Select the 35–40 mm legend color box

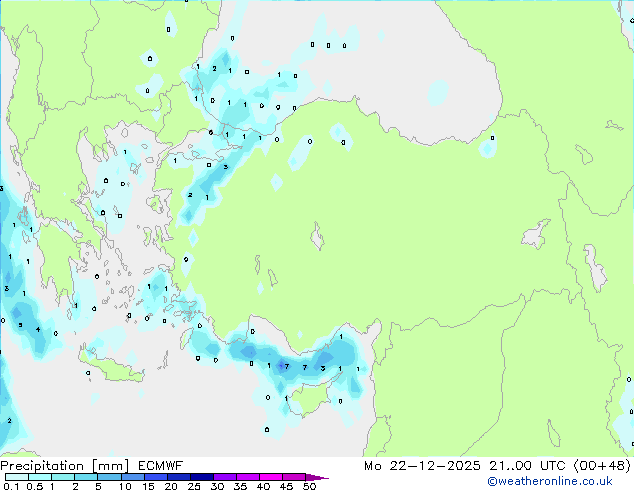pyautogui.click(x=247, y=477)
